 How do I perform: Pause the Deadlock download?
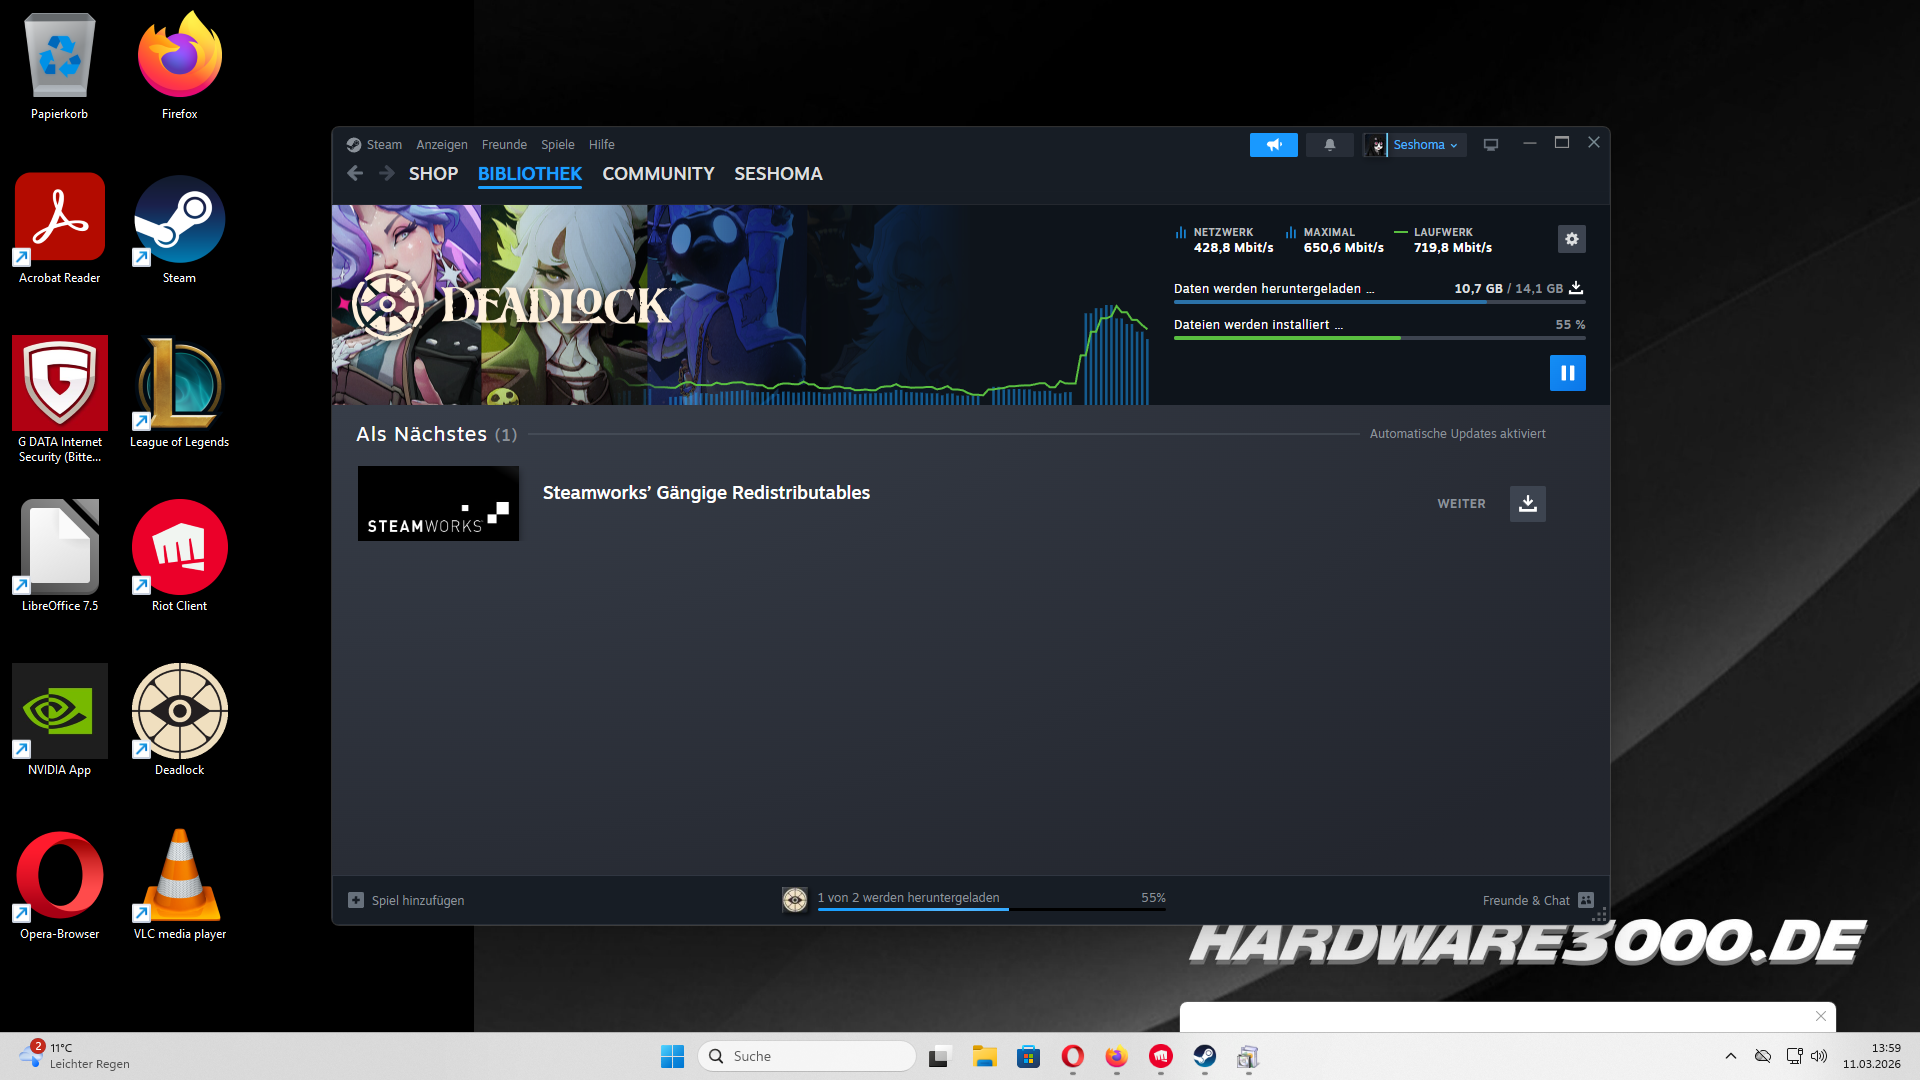click(1567, 373)
